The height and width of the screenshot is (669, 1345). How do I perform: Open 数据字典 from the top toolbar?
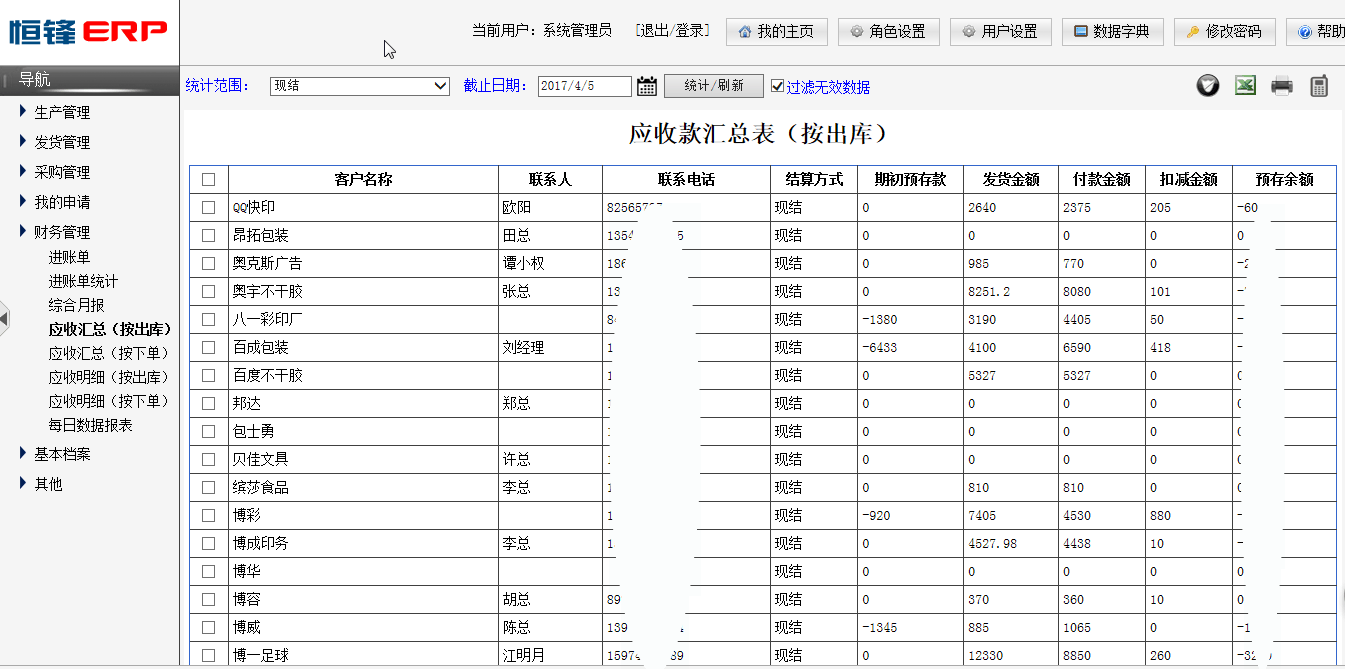pyautogui.click(x=1112, y=32)
